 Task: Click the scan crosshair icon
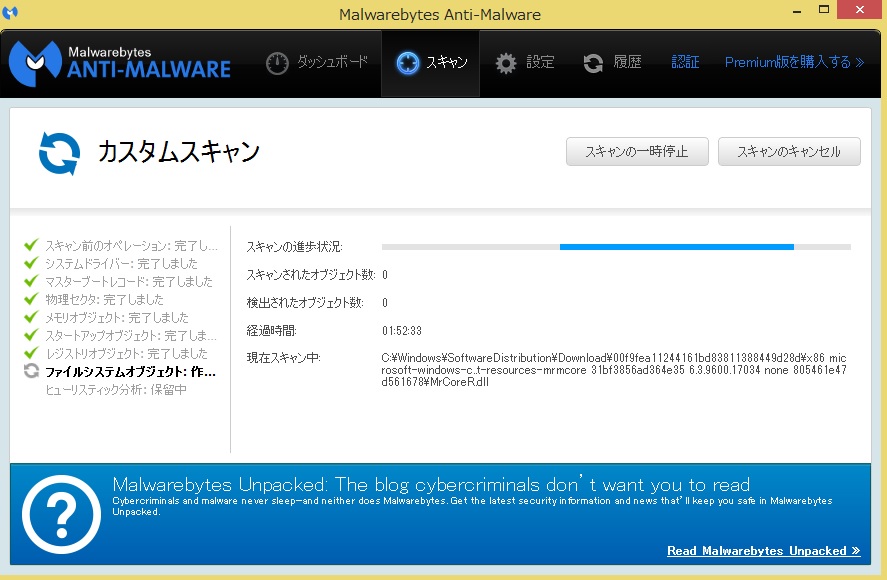coord(407,63)
